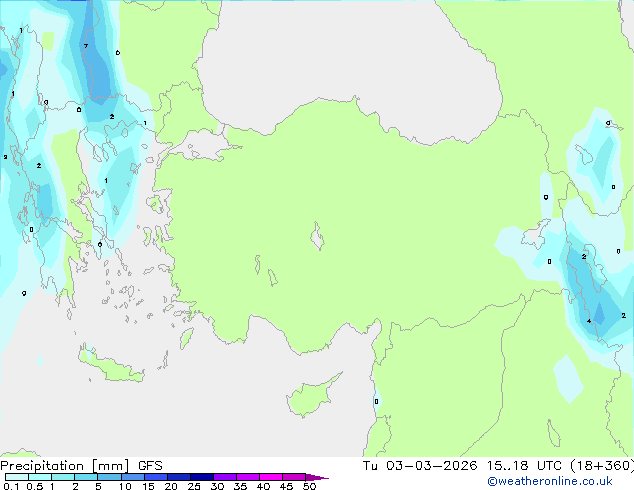Click the date text 'Tu 03-03-2026'
Screen dimensions: 634x490
[420, 466]
